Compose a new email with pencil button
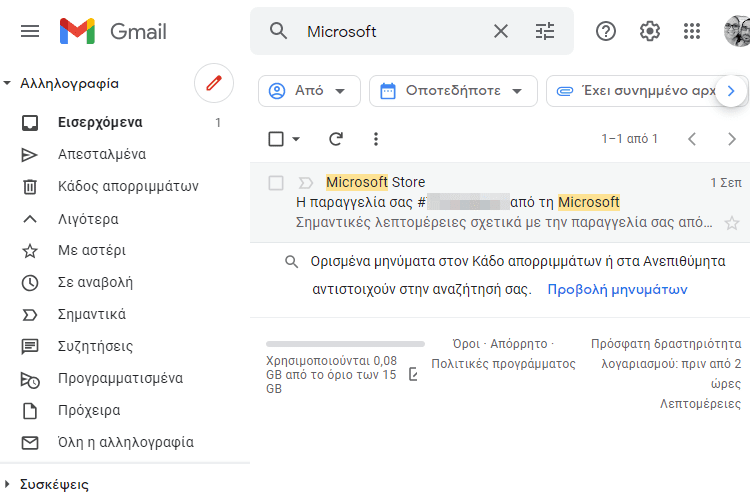This screenshot has width=750, height=500. pos(214,83)
